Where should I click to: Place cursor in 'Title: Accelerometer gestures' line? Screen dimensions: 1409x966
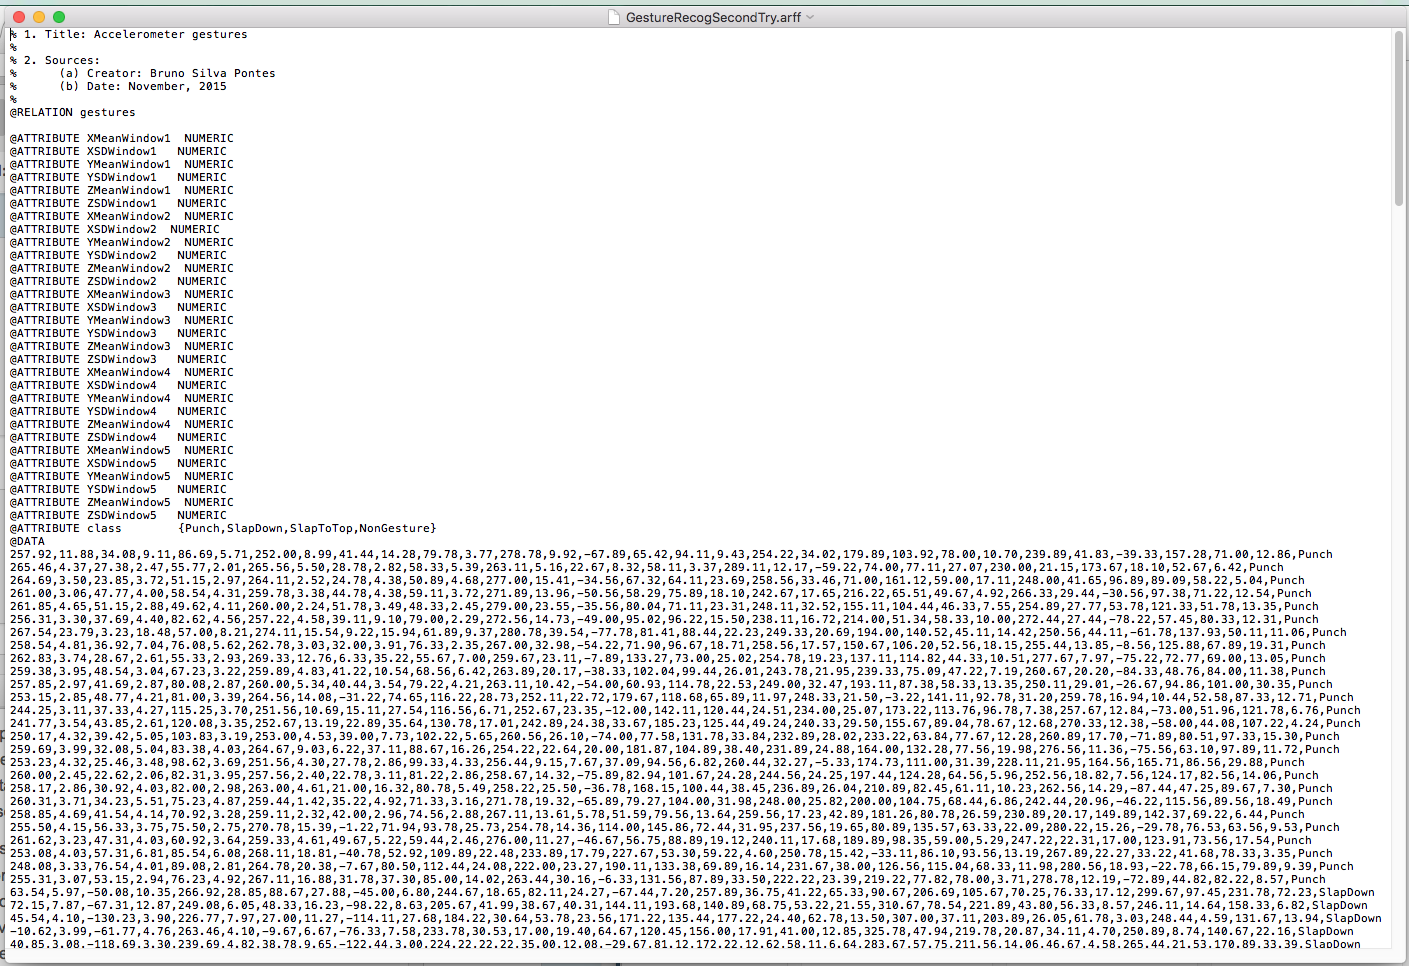(129, 34)
